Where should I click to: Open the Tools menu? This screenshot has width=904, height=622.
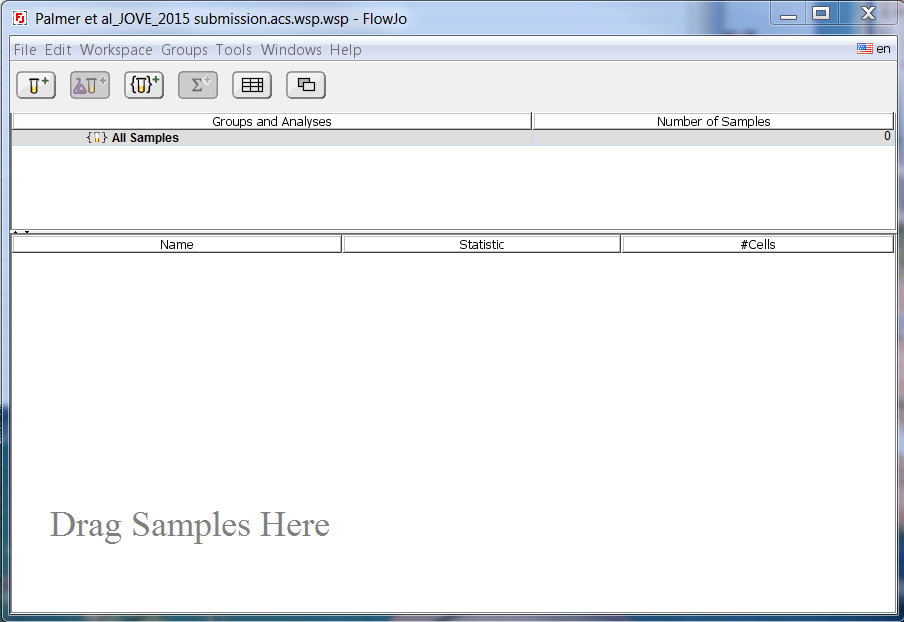click(x=234, y=50)
